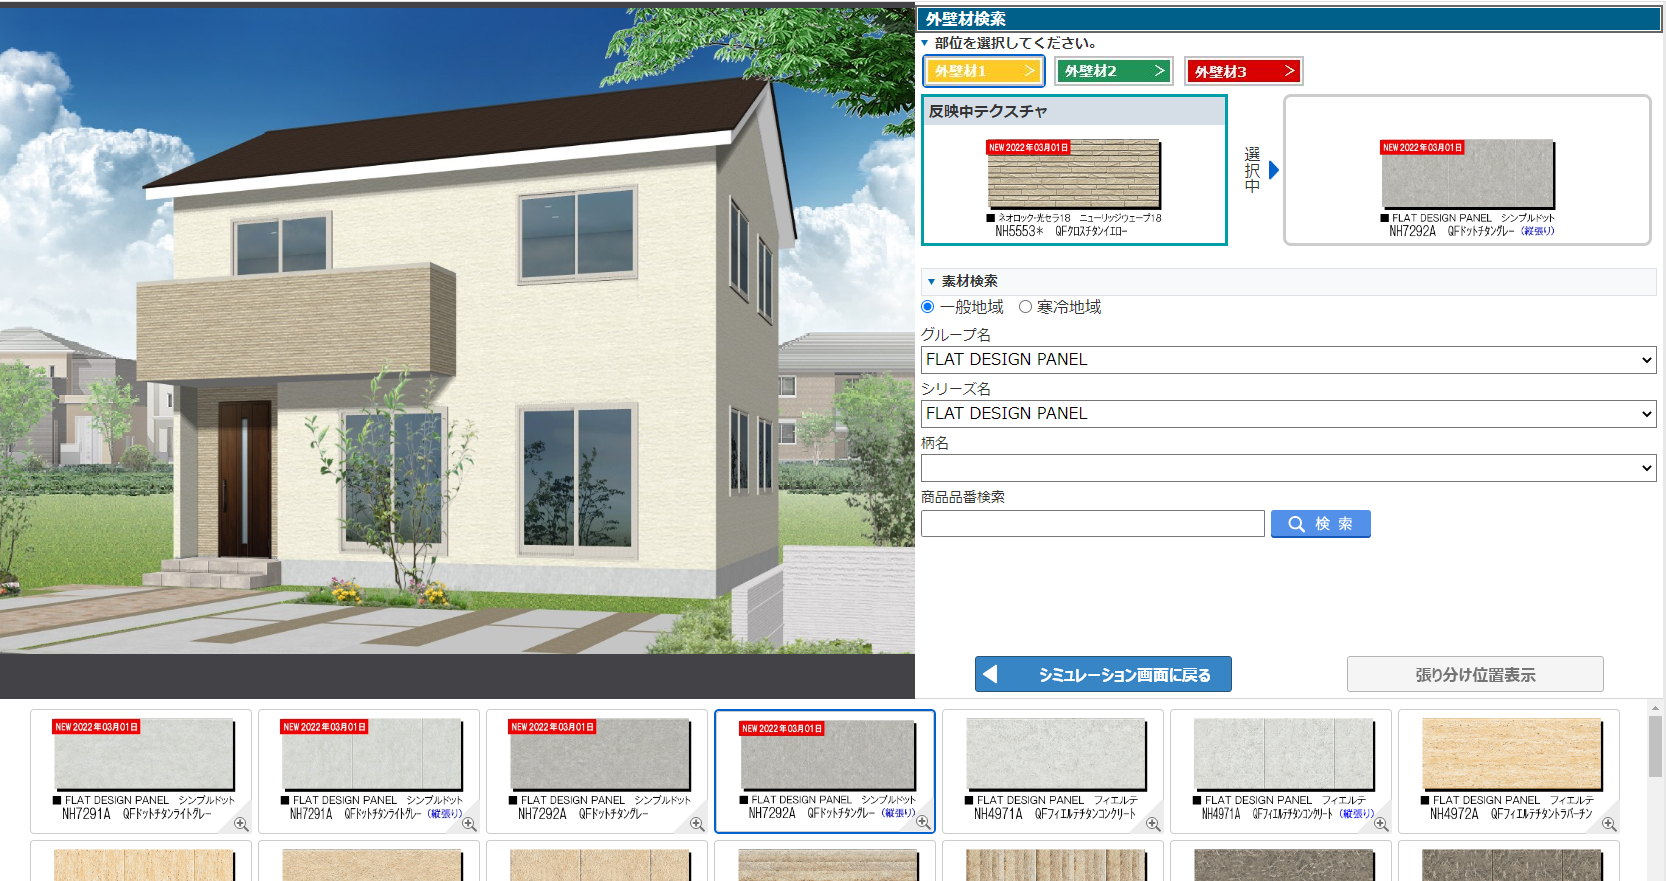Select the 一般地域 radio button
This screenshot has height=881, width=1666.
pyautogui.click(x=928, y=307)
